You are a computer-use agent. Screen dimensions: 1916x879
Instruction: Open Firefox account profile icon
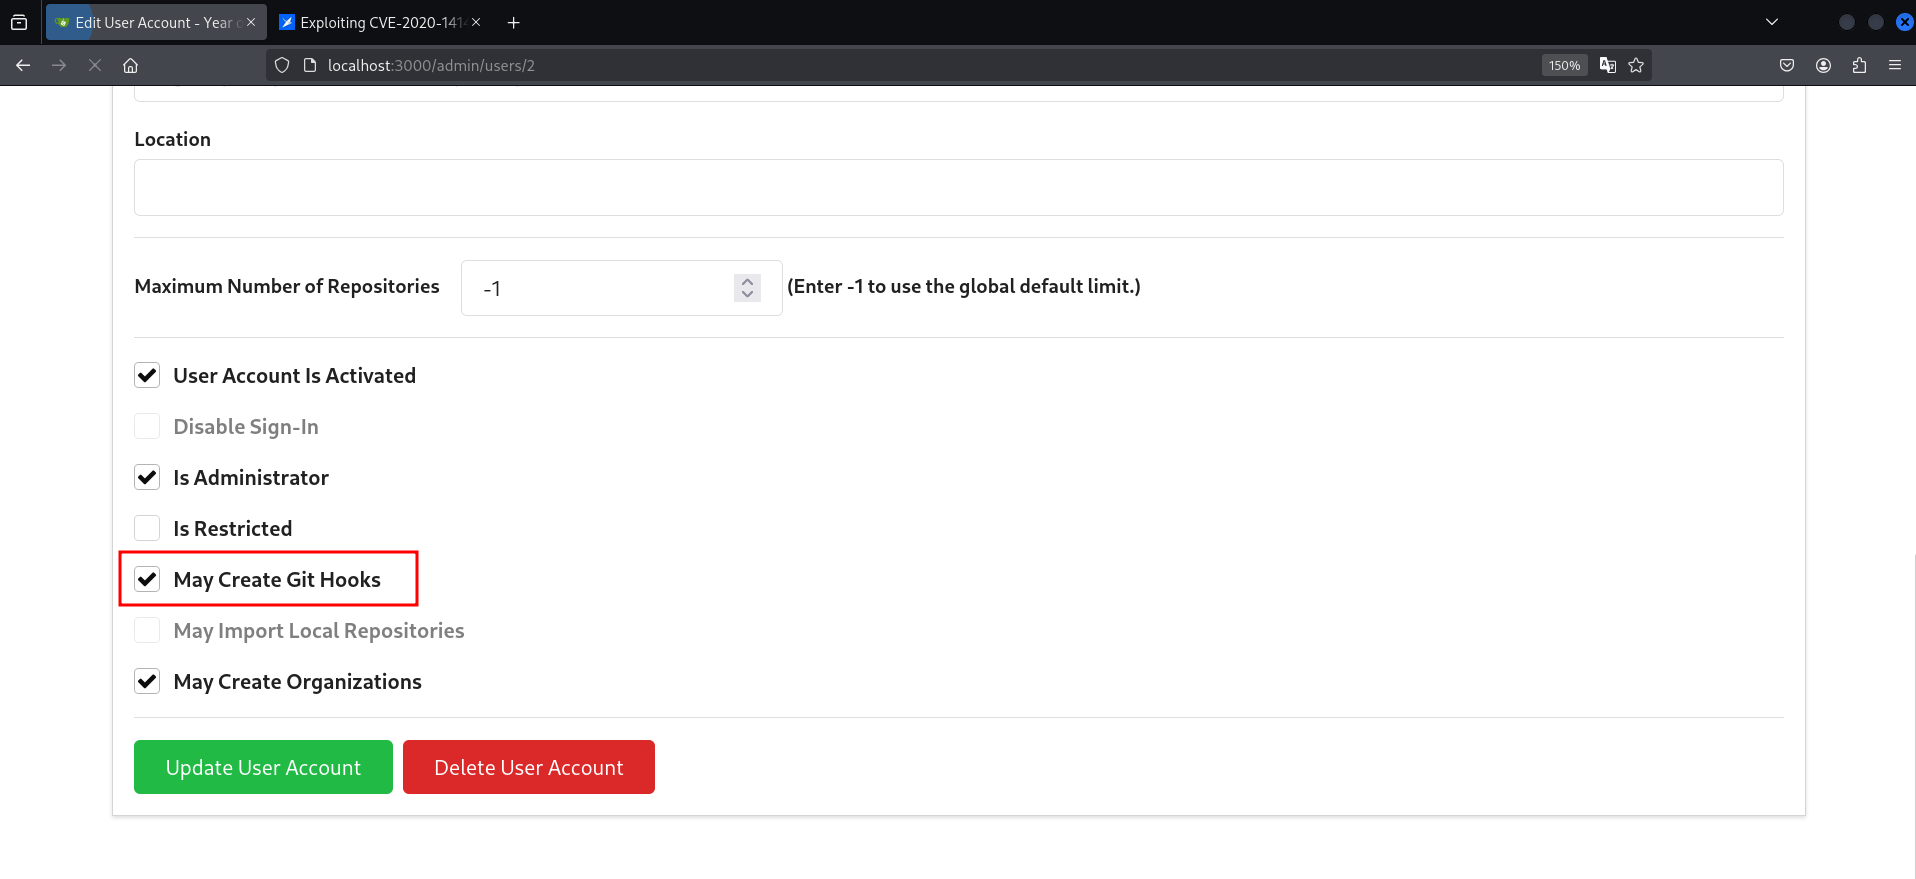click(1823, 65)
